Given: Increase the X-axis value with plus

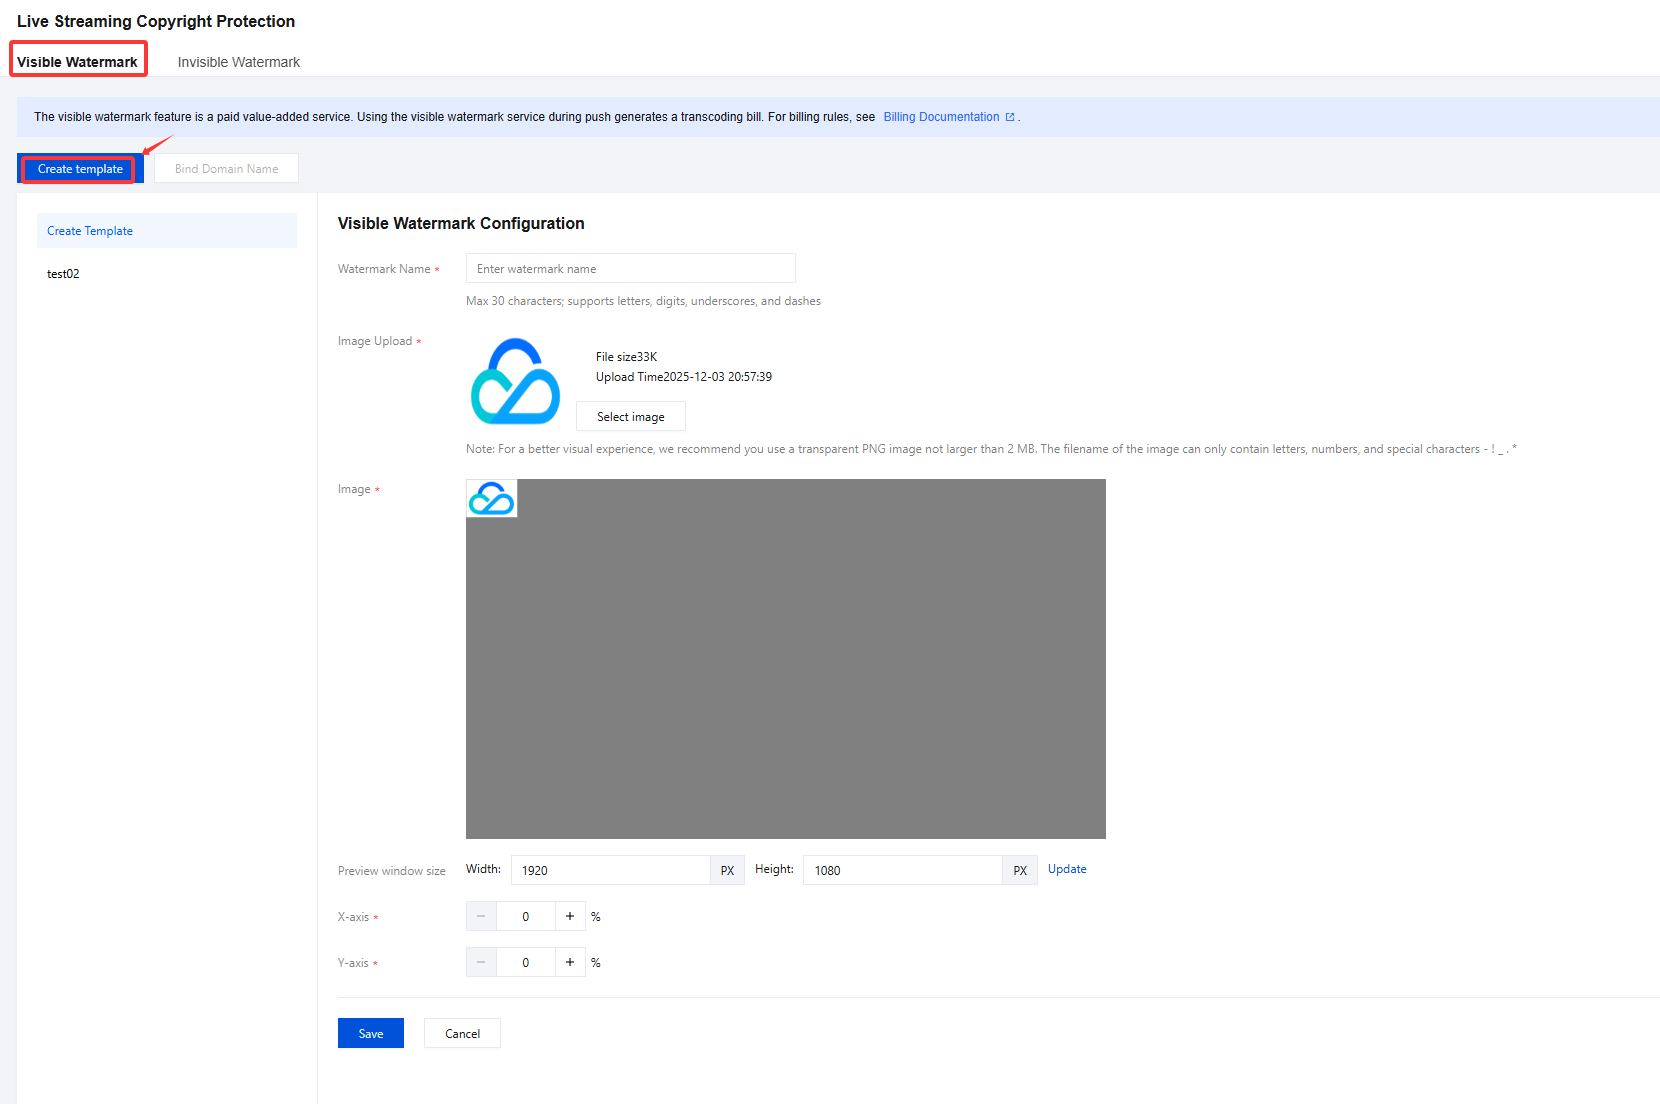Looking at the screenshot, I should [x=570, y=916].
